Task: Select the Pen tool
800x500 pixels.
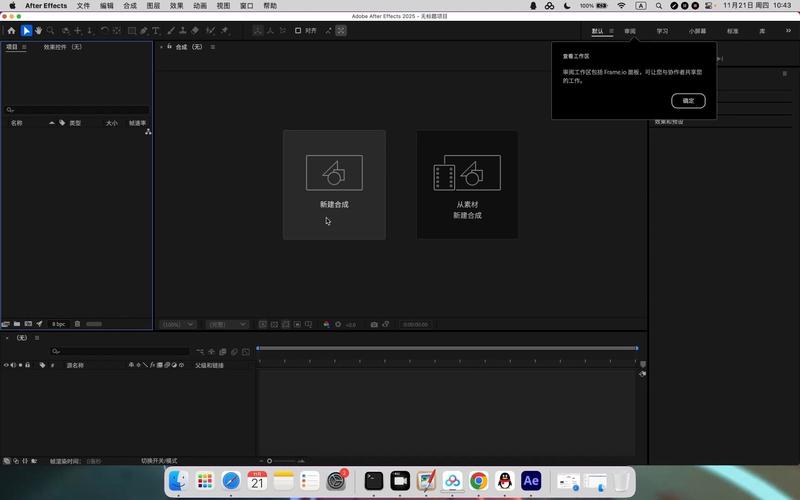Action: click(x=145, y=31)
